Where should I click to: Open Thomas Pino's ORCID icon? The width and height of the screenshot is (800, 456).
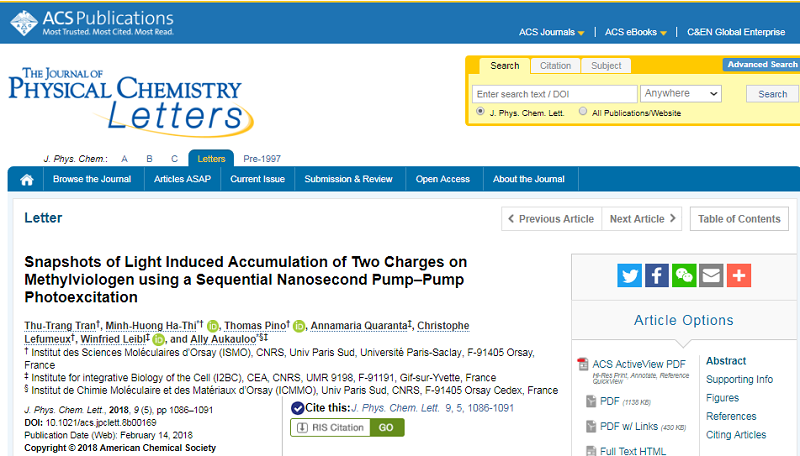tap(298, 326)
